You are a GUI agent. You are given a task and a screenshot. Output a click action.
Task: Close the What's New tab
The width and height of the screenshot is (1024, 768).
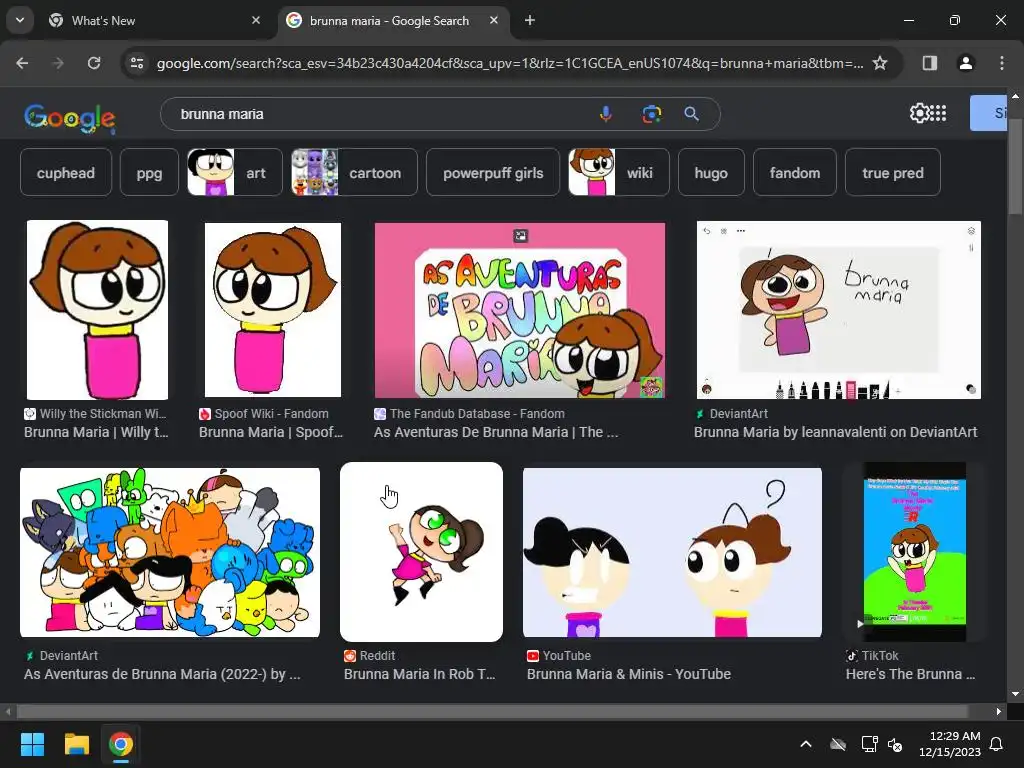(256, 21)
